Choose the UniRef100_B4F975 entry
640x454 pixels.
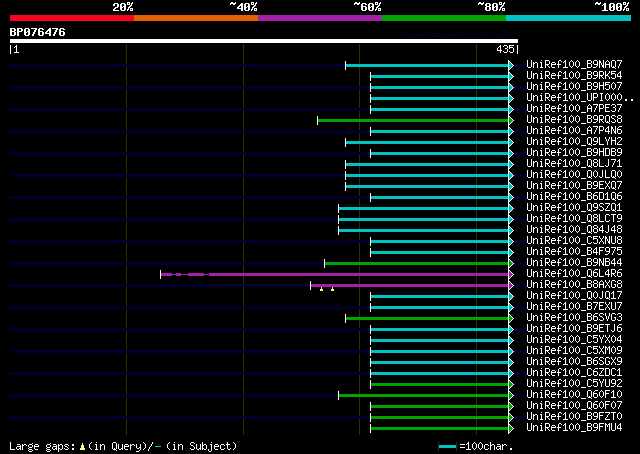pos(574,251)
